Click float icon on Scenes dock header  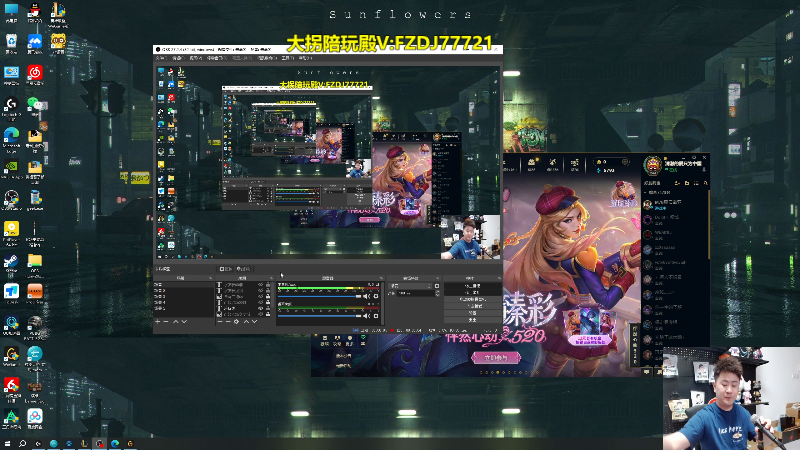211,278
